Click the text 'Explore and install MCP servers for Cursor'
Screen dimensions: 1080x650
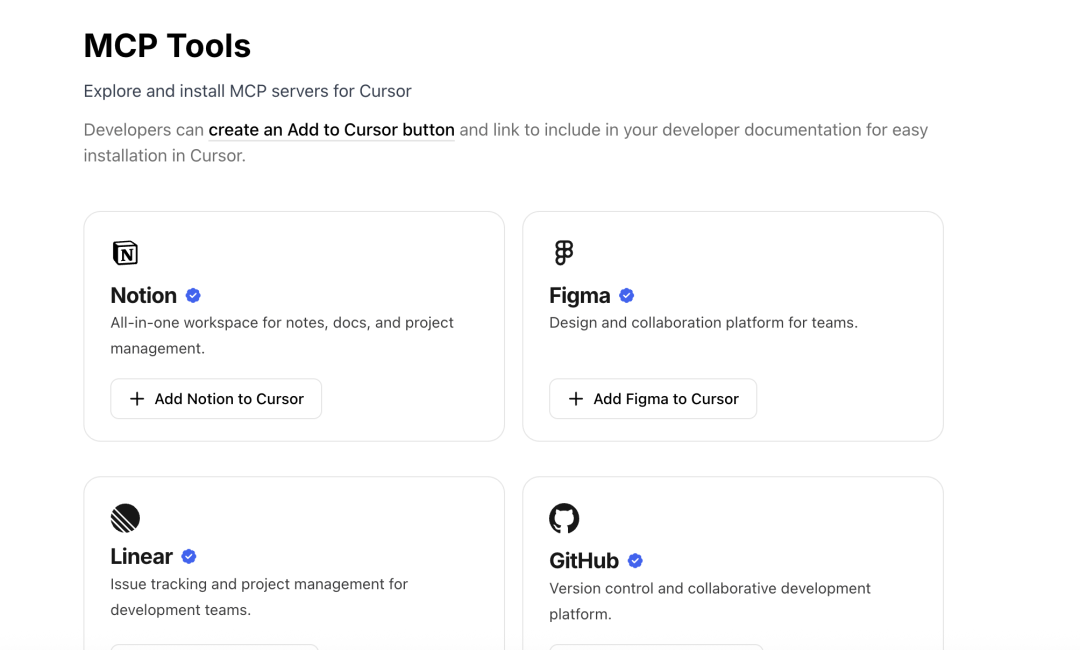point(247,91)
